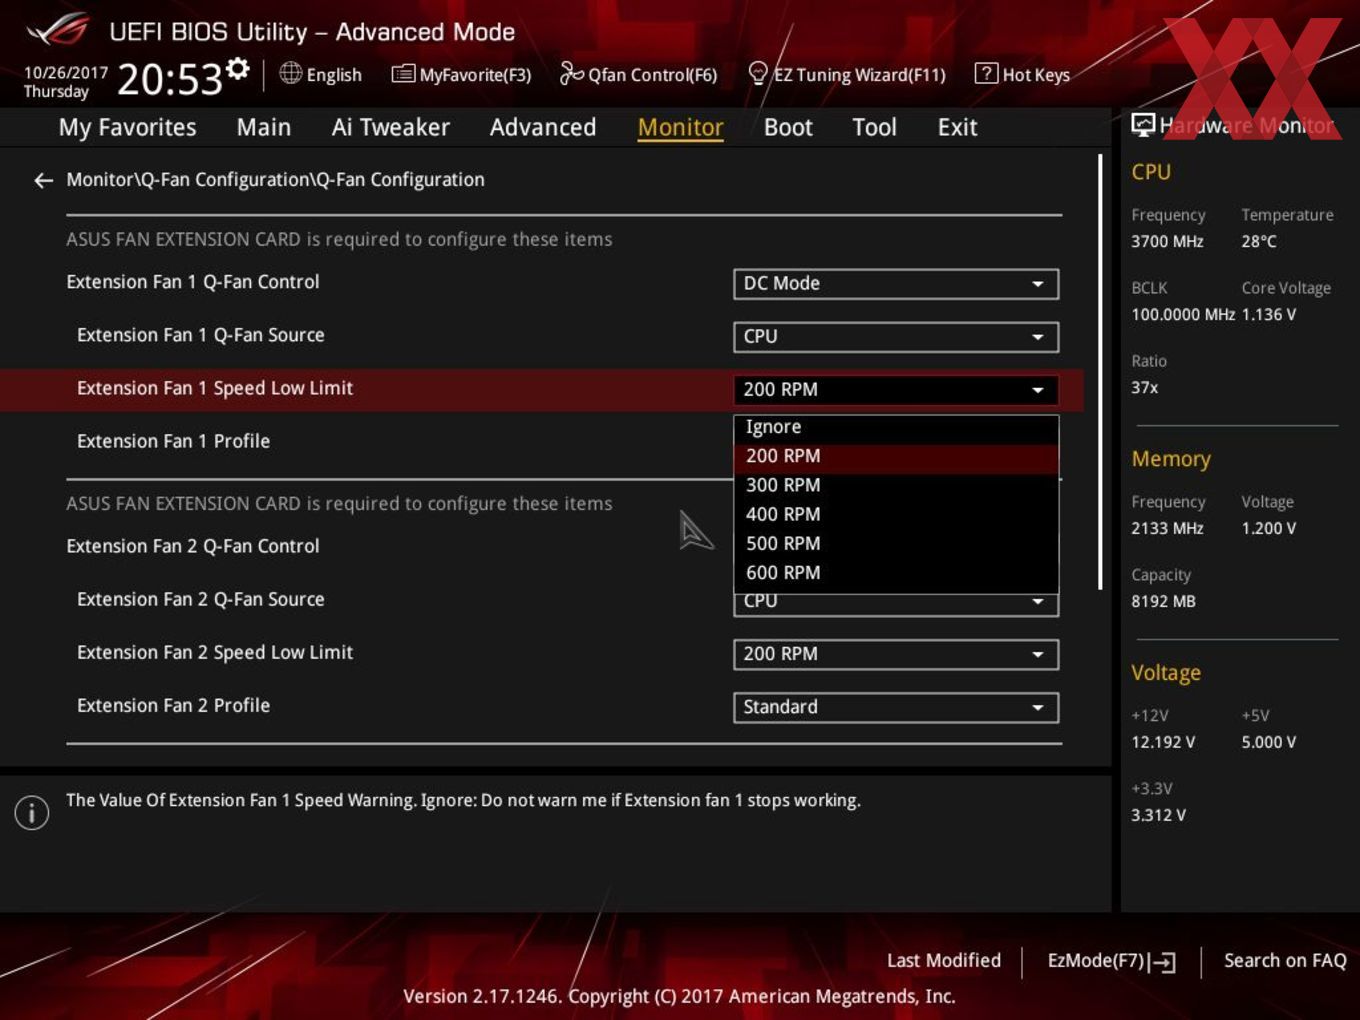1360x1020 pixels.
Task: Click the English language button
Action: (x=320, y=74)
